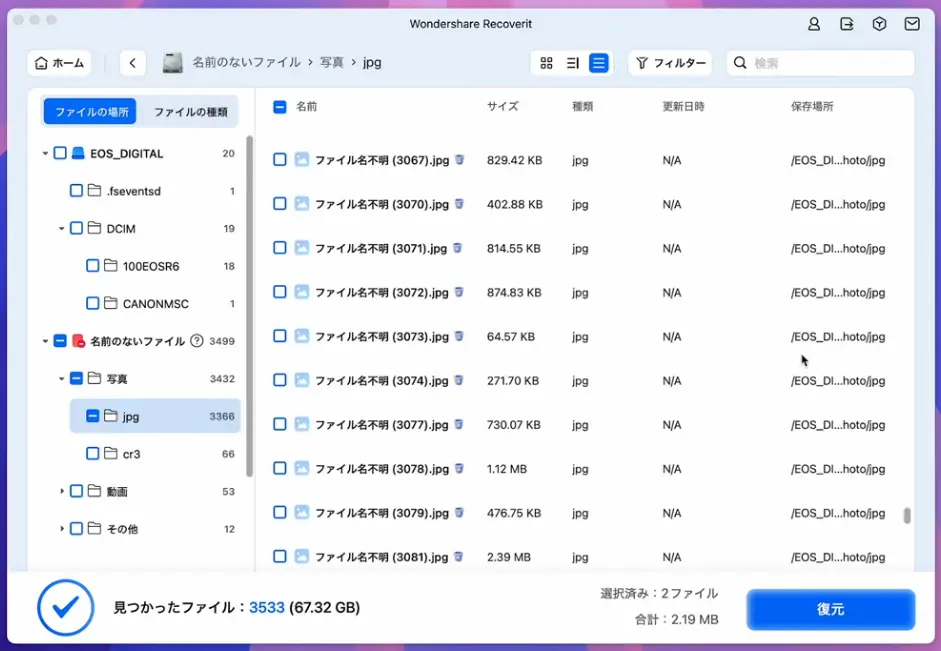Switch to grid thumbnail view
The width and height of the screenshot is (941, 651).
tap(546, 63)
